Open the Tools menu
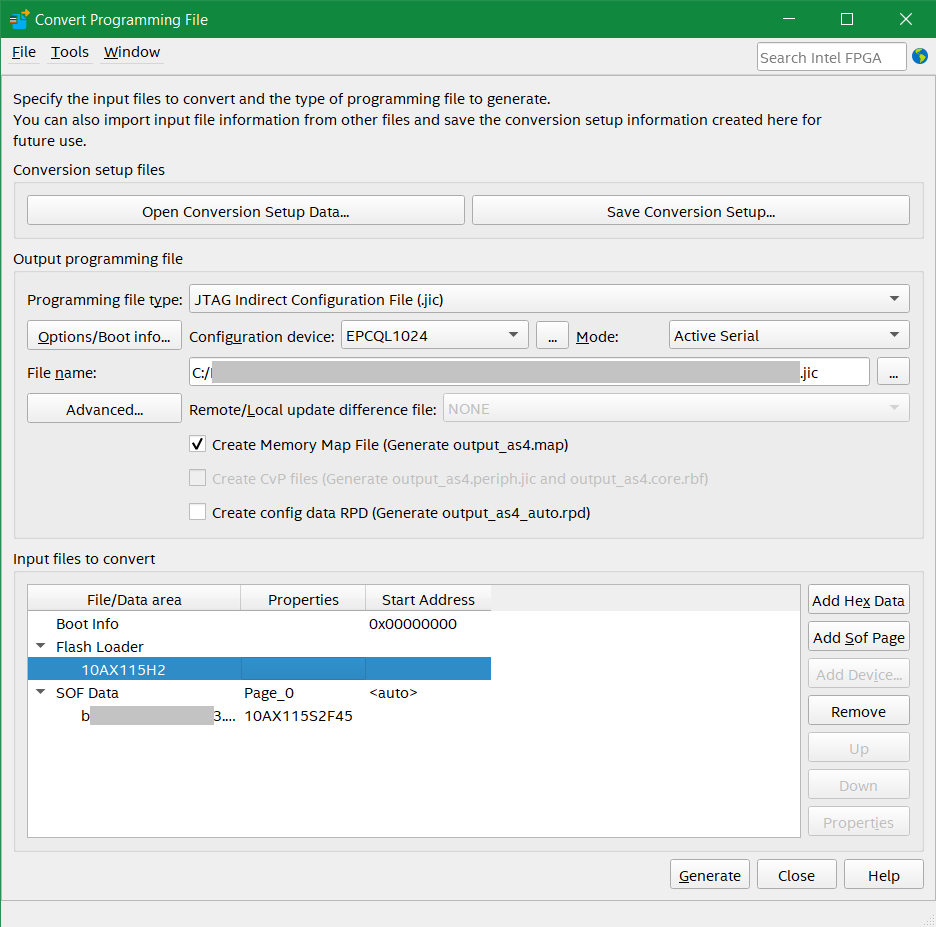 pos(70,52)
